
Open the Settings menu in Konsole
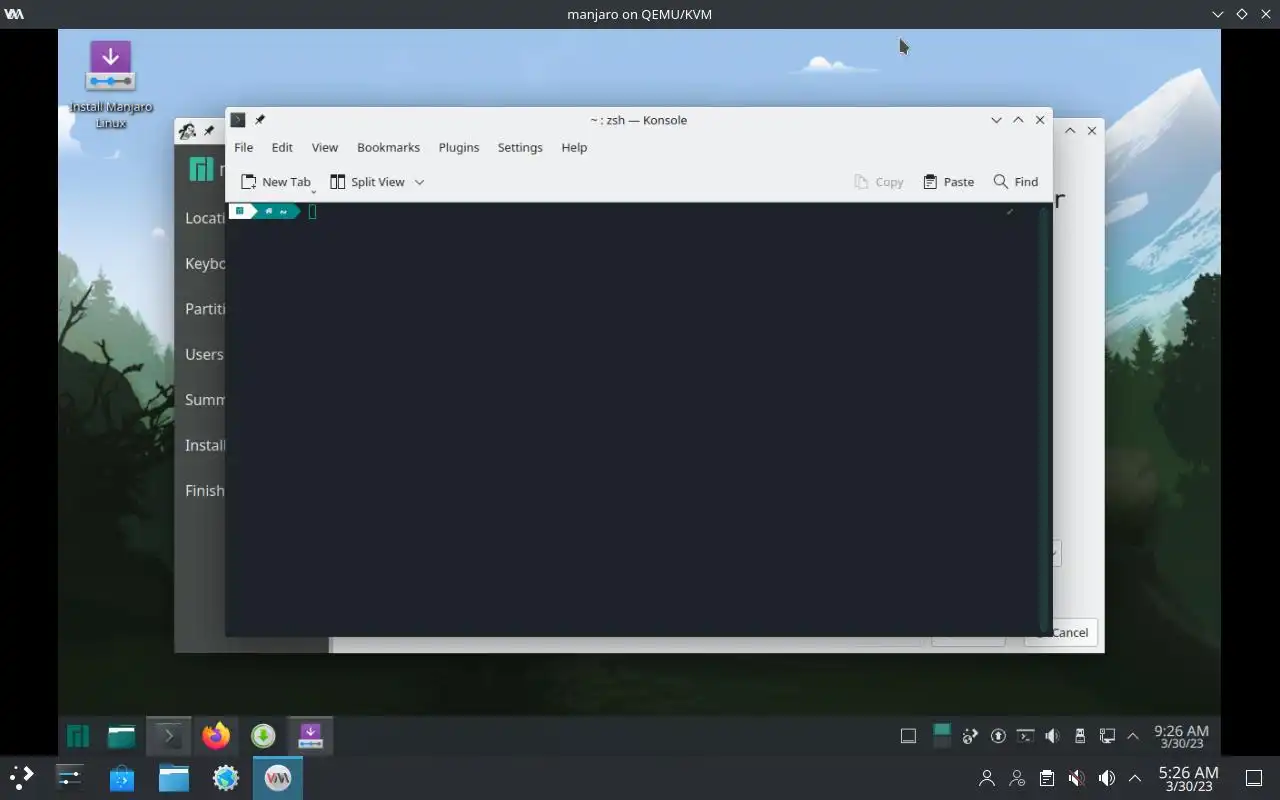point(520,147)
